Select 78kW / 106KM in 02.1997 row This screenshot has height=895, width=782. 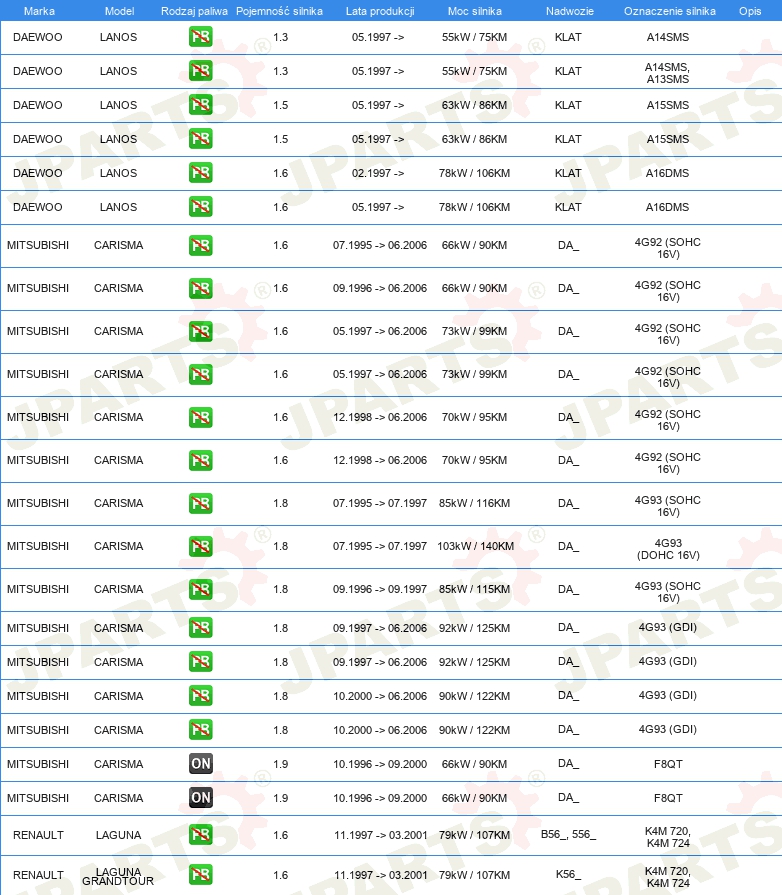tap(474, 173)
